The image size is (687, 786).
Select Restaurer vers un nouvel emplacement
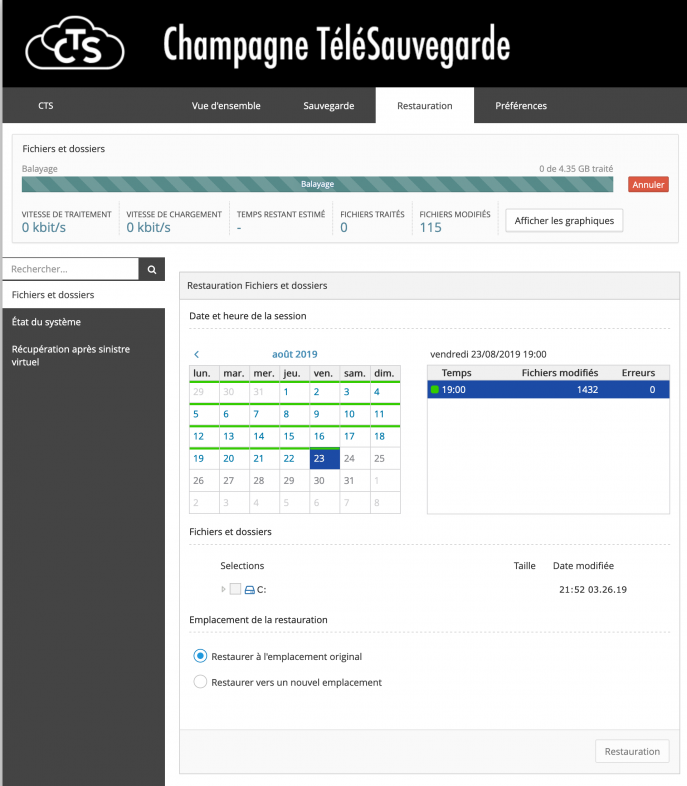point(200,682)
